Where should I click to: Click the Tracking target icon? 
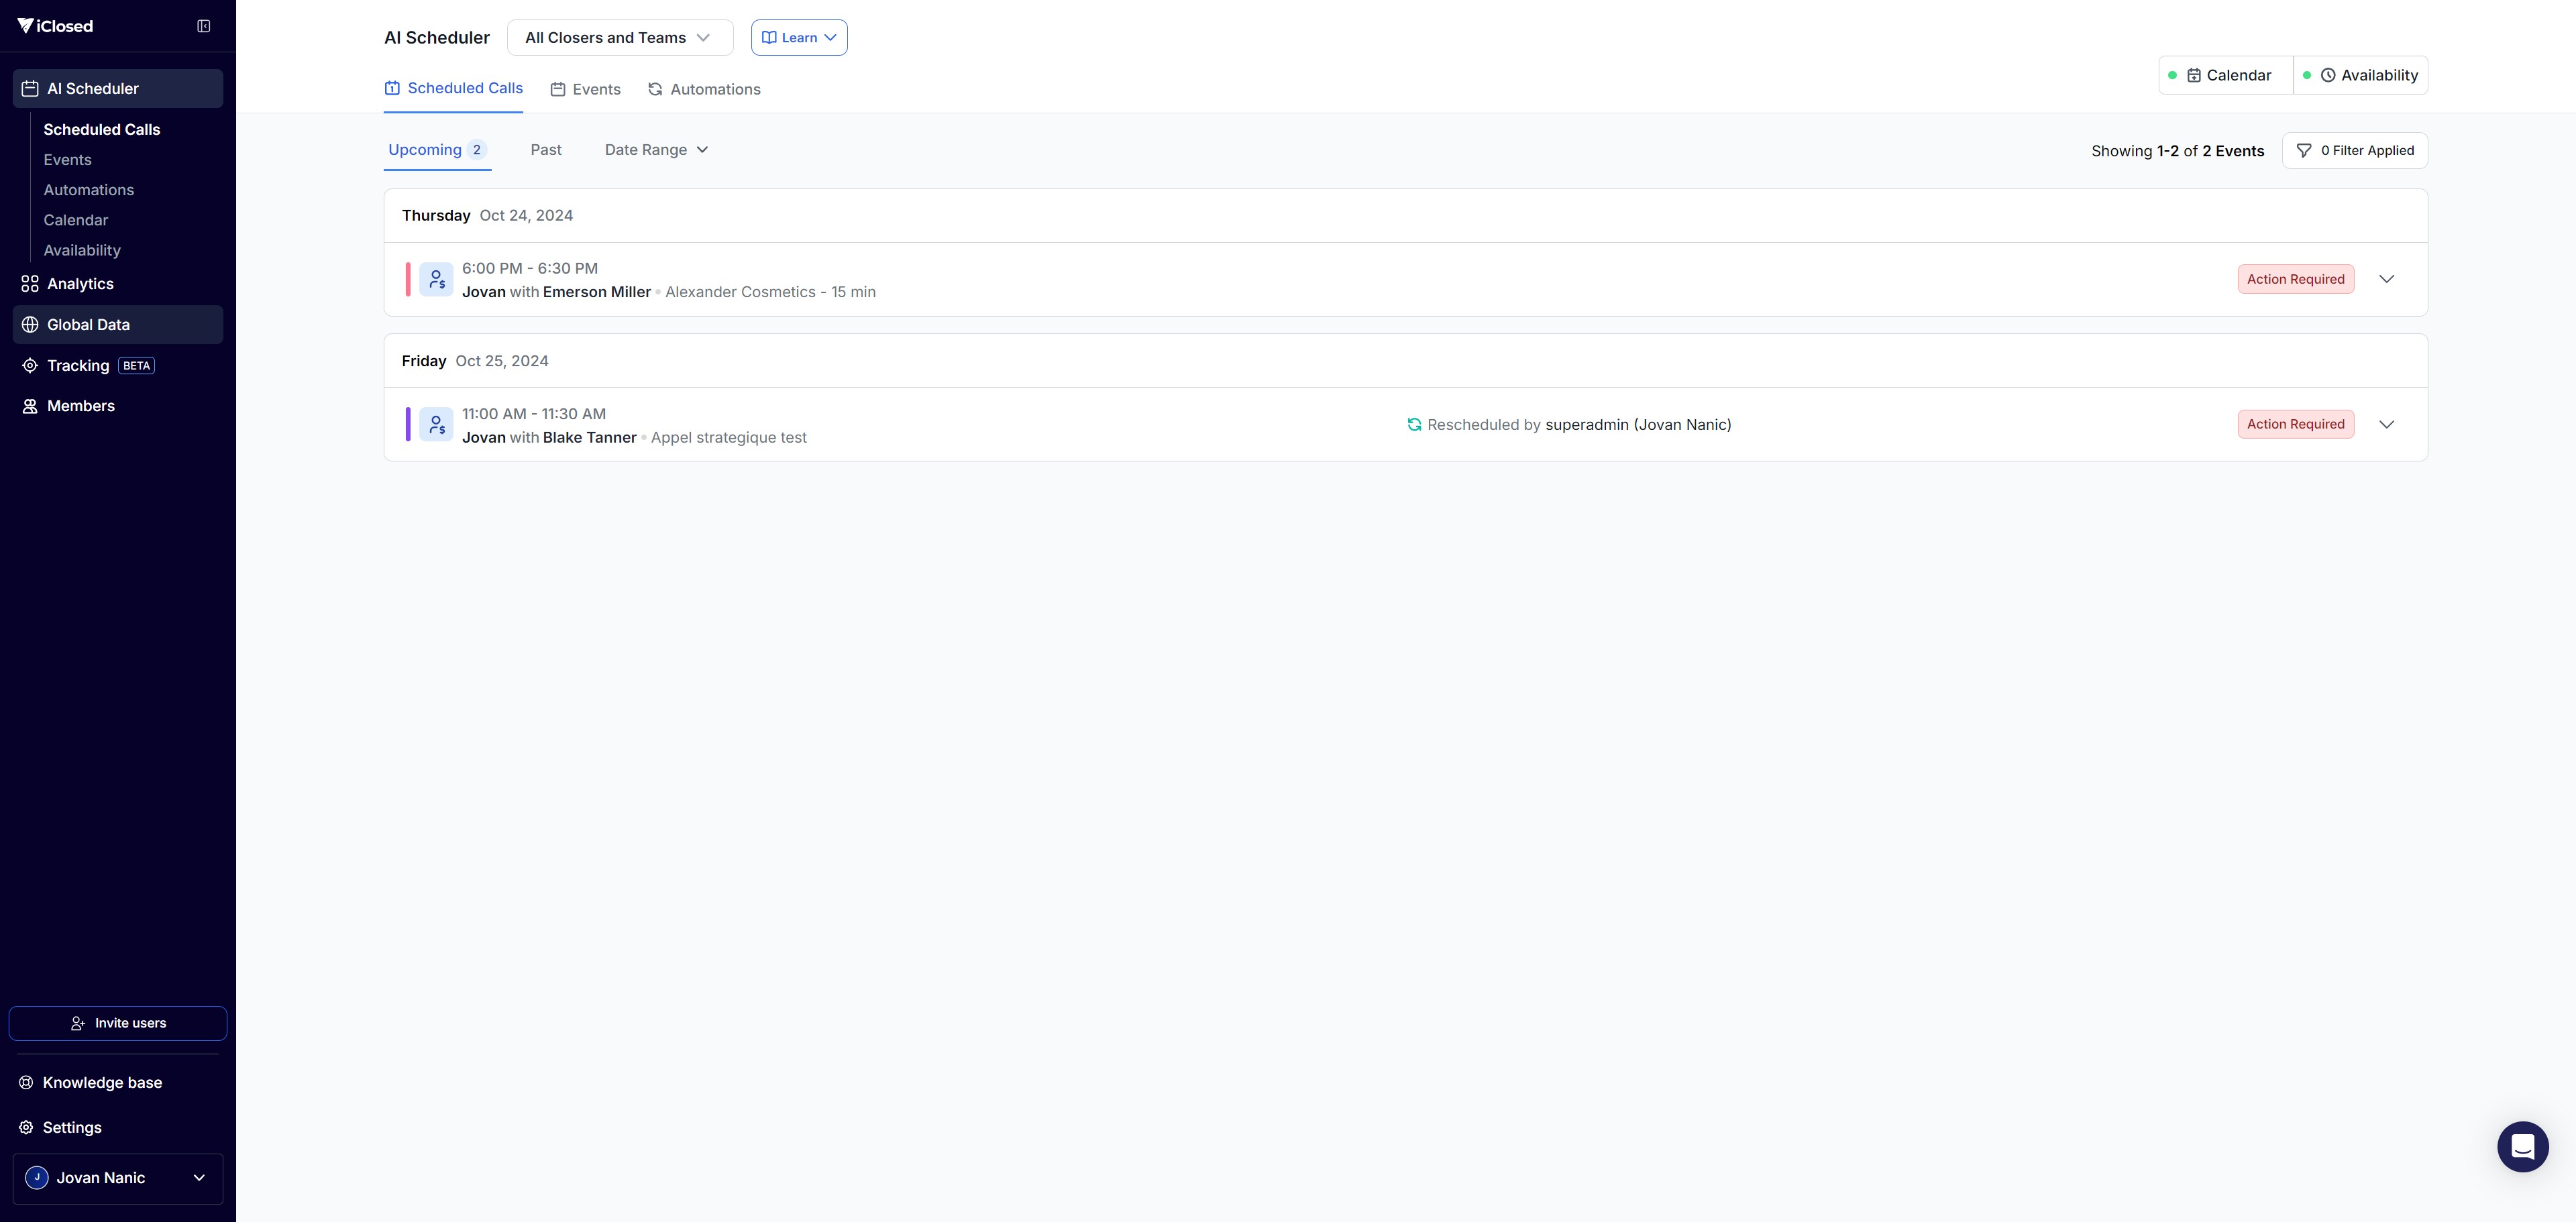(x=30, y=366)
